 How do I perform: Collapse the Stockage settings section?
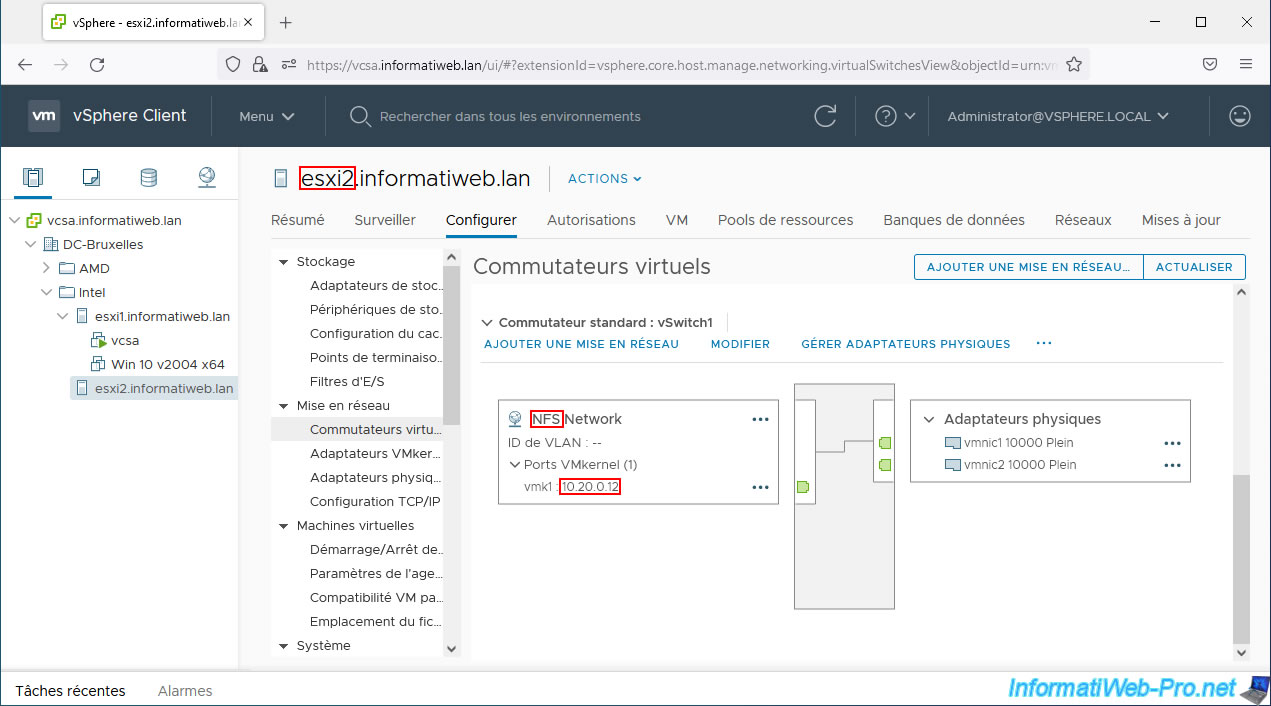283,262
